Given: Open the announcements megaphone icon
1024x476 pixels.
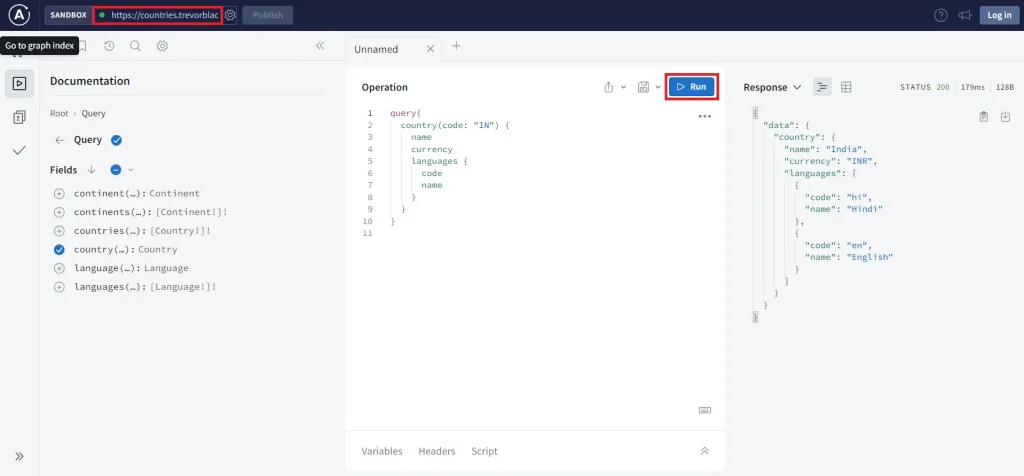Looking at the screenshot, I should tap(964, 15).
